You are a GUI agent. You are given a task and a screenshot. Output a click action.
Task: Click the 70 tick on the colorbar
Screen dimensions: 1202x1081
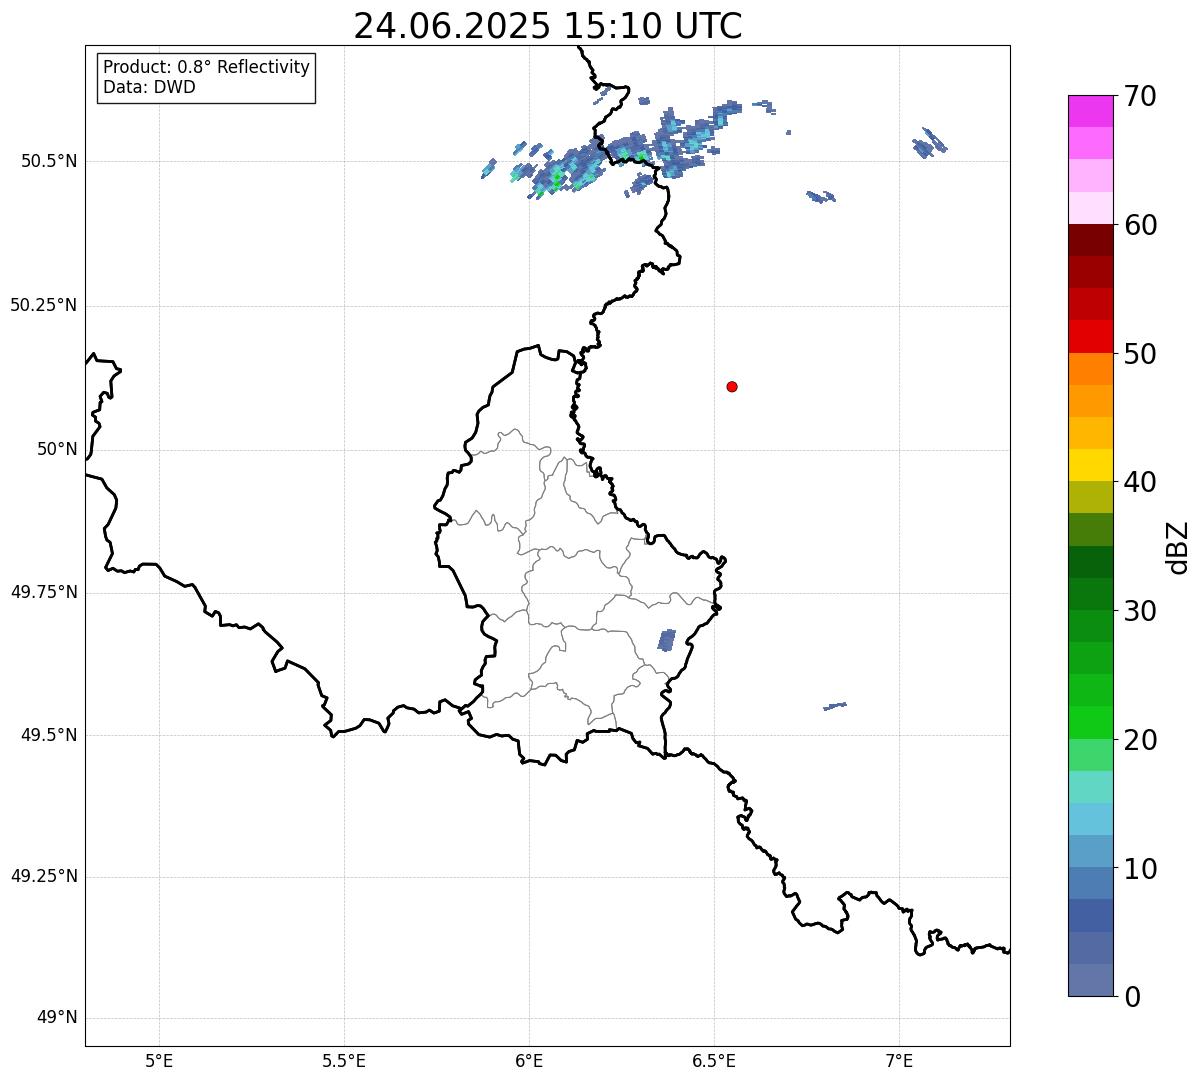click(x=1140, y=96)
